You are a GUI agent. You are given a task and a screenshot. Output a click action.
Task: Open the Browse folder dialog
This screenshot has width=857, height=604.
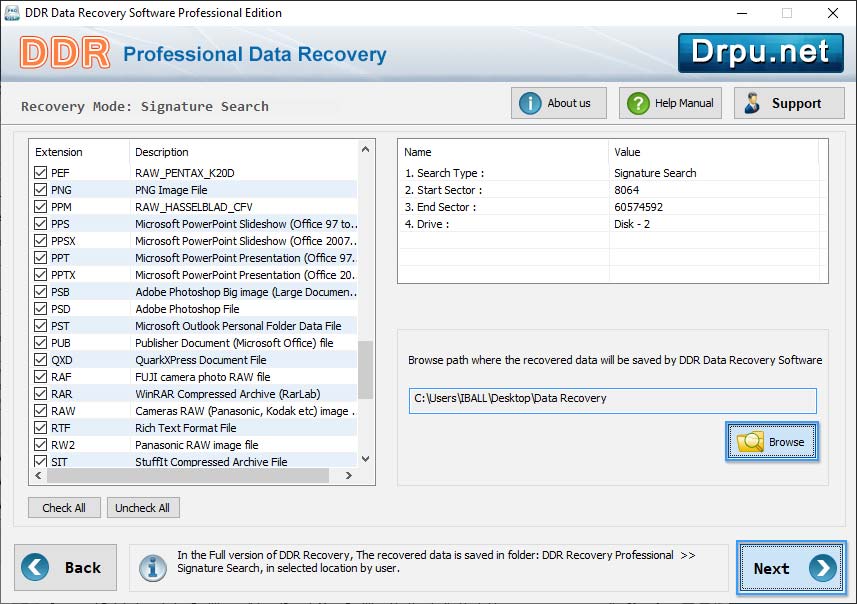pos(772,442)
